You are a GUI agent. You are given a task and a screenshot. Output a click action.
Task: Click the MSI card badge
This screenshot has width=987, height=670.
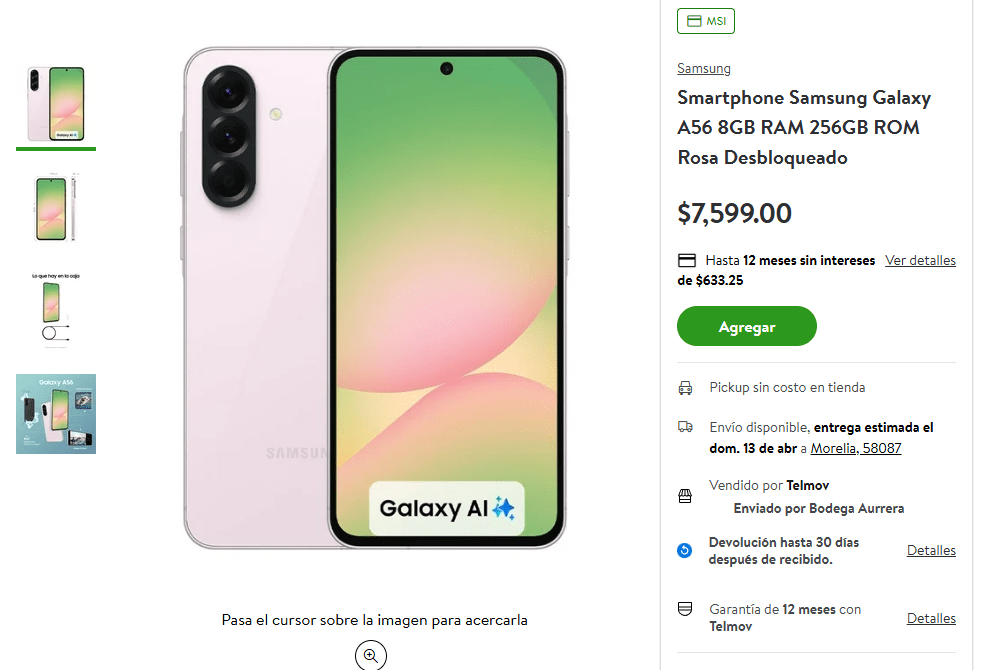point(706,21)
